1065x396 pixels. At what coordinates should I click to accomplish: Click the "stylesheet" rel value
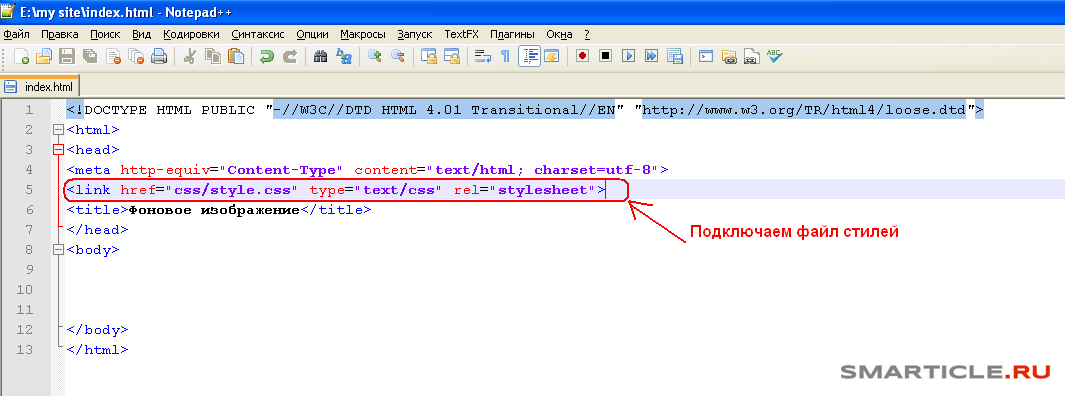tap(543, 190)
